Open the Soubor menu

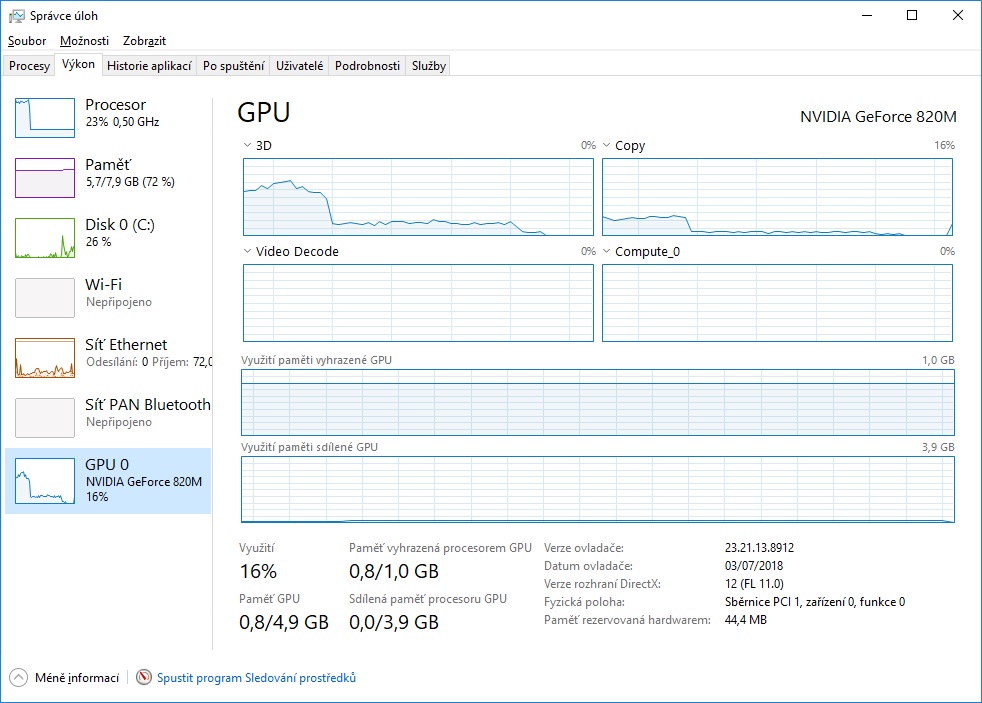pyautogui.click(x=27, y=41)
